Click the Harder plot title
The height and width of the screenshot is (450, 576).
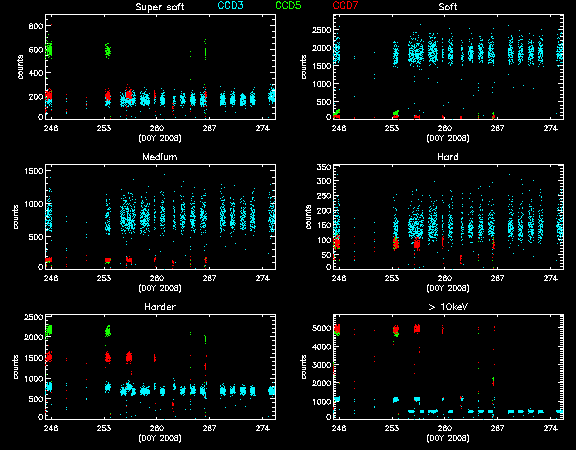point(160,307)
